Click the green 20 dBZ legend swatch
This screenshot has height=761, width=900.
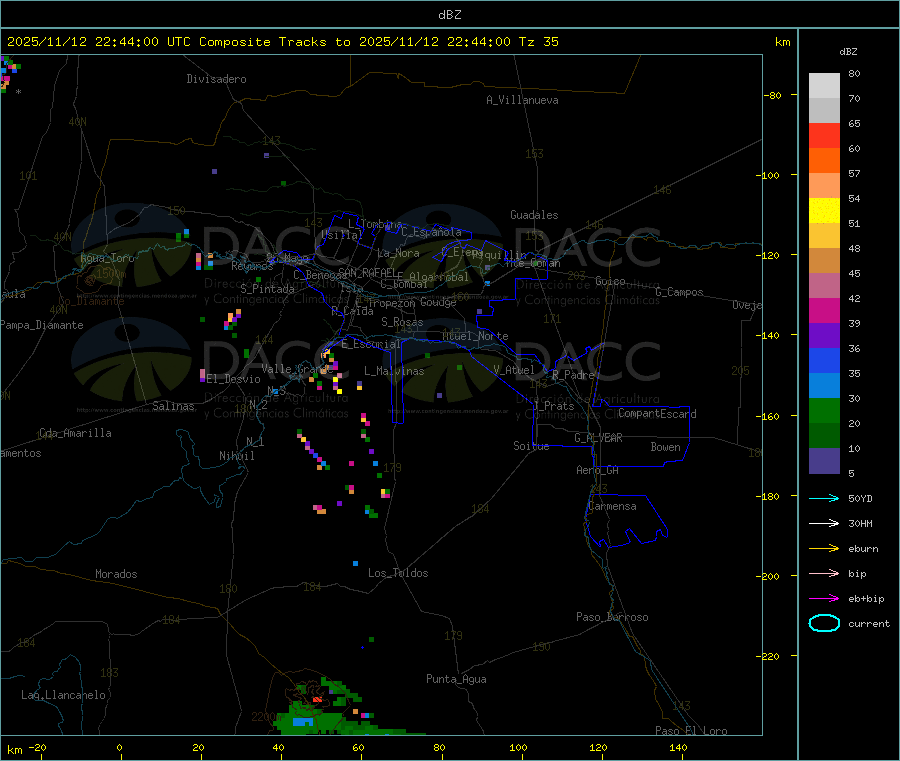point(824,410)
